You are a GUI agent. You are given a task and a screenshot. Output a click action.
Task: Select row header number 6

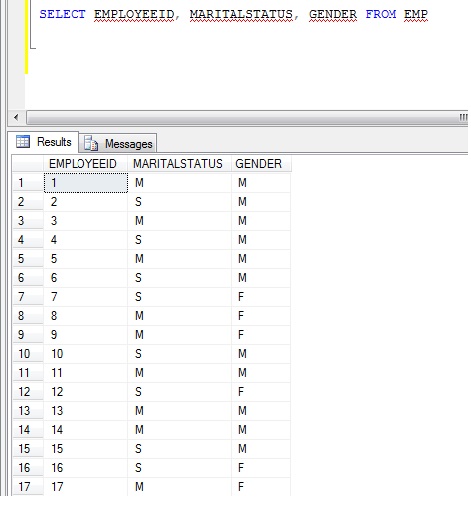pos(28,278)
